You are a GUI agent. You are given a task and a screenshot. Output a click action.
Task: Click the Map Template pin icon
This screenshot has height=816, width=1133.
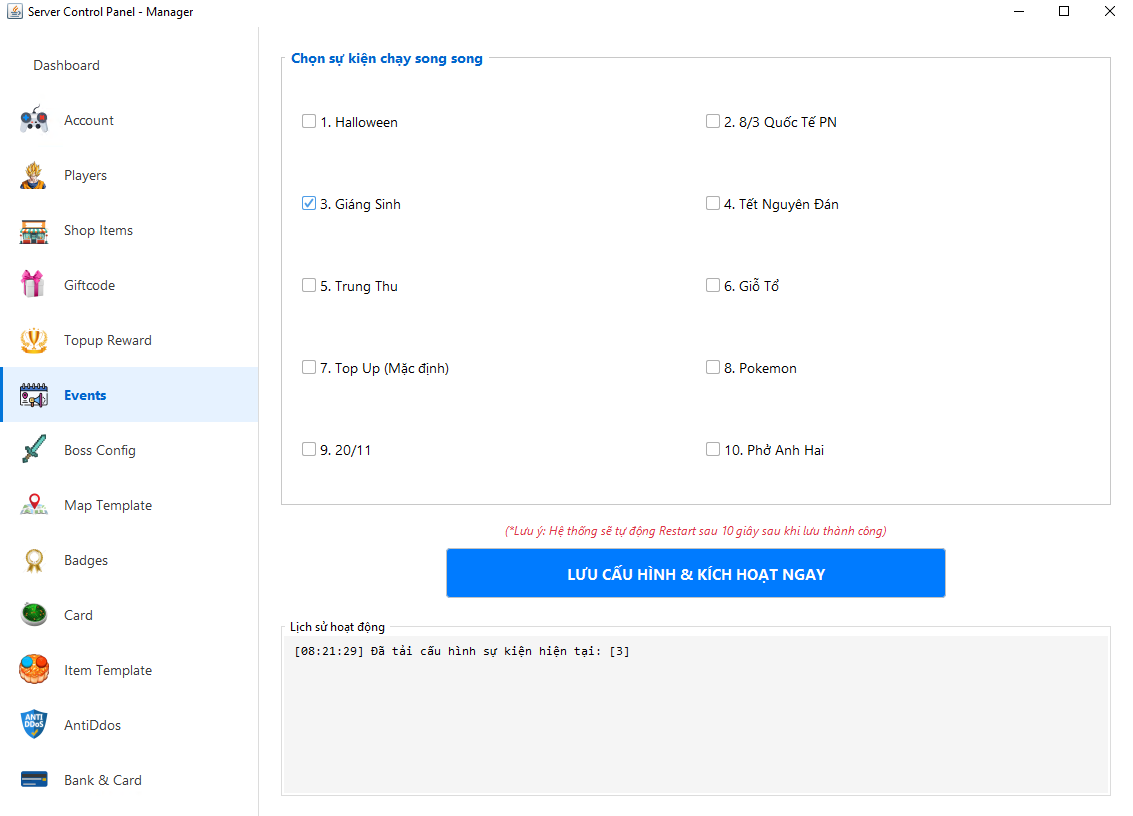point(34,504)
